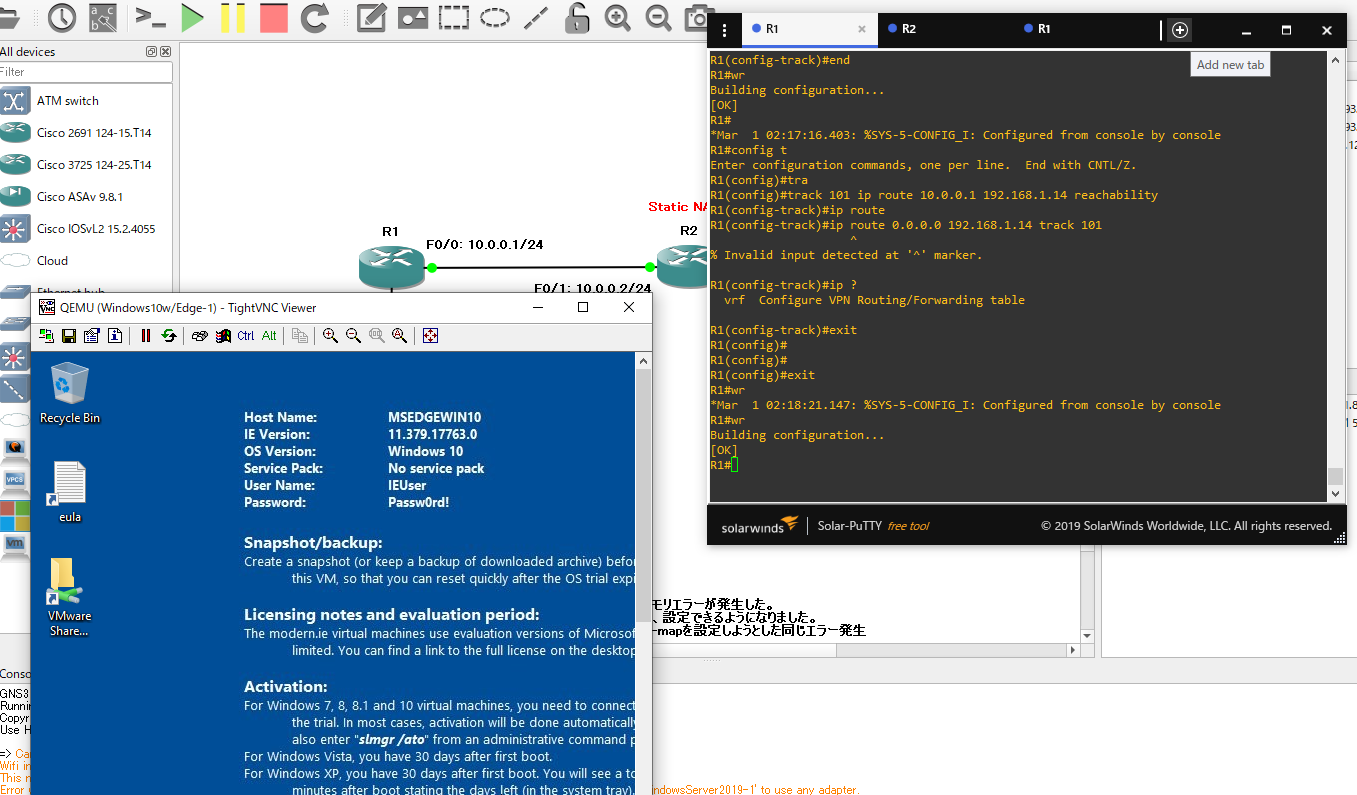Click the Solar-PuTTY terminal scrollbar up arrow

click(1335, 60)
